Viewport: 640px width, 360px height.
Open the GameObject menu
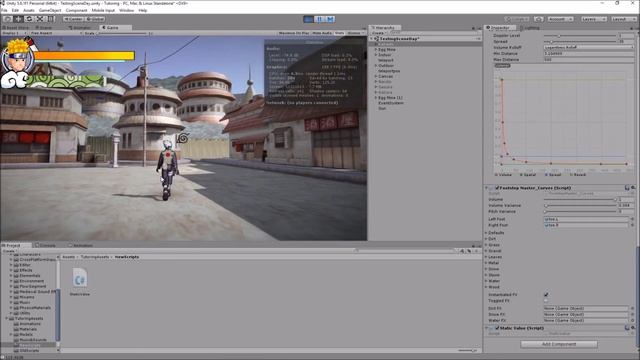click(x=50, y=10)
